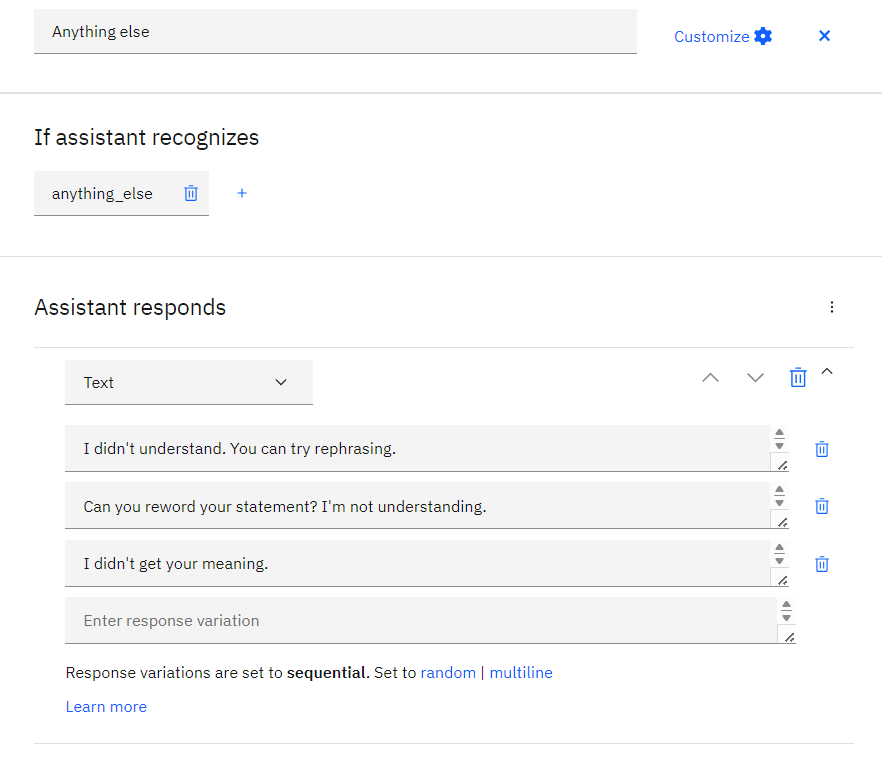
Task: Add a condition with the plus icon
Action: tap(242, 193)
